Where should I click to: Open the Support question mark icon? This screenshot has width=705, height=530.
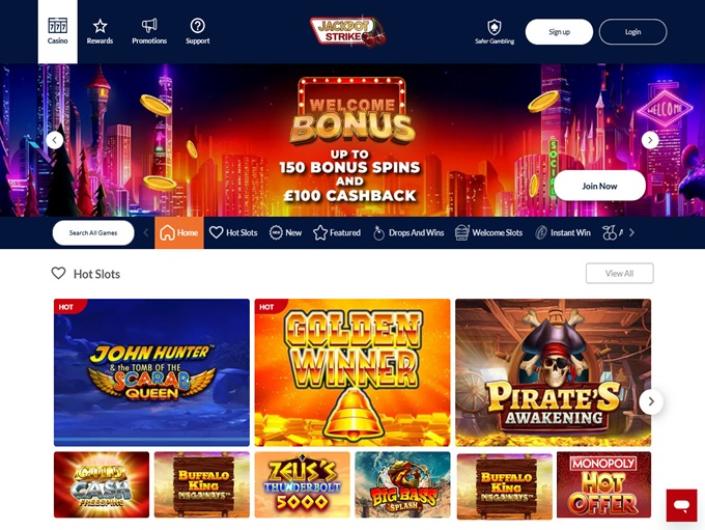point(197,26)
